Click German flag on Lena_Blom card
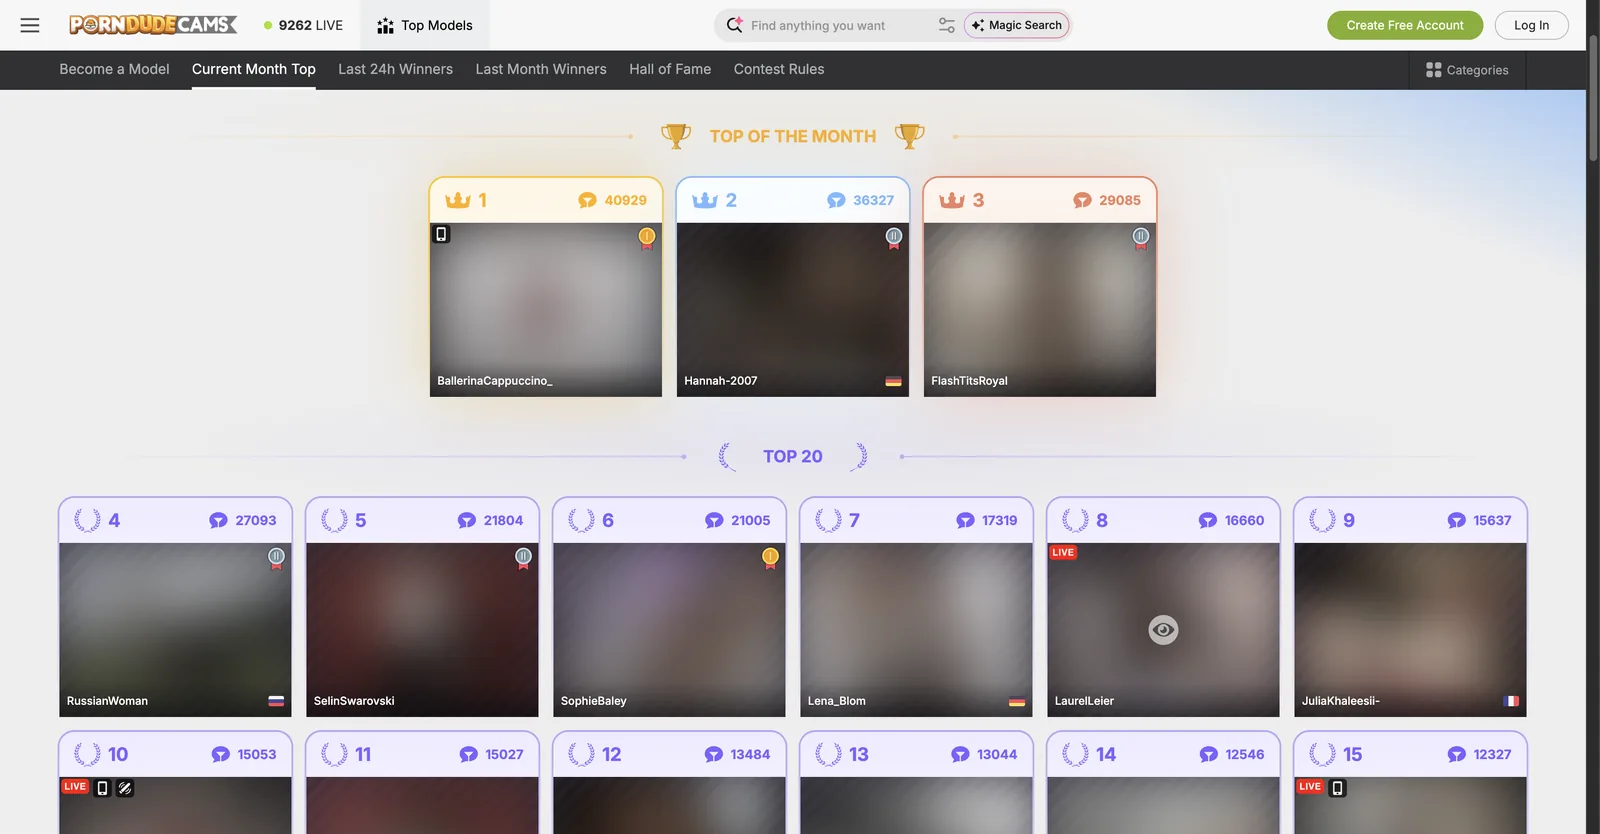The height and width of the screenshot is (834, 1600). click(x=1017, y=701)
